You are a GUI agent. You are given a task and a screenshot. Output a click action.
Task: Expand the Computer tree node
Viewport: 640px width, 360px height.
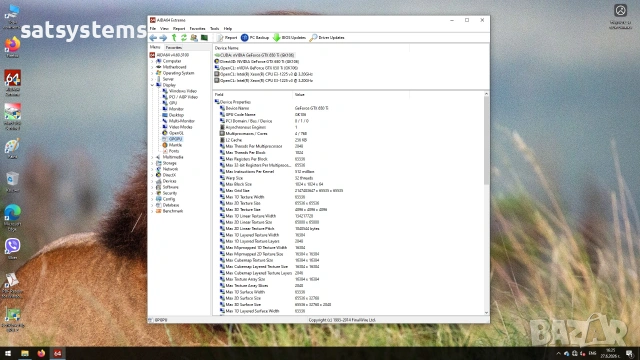(x=153, y=61)
